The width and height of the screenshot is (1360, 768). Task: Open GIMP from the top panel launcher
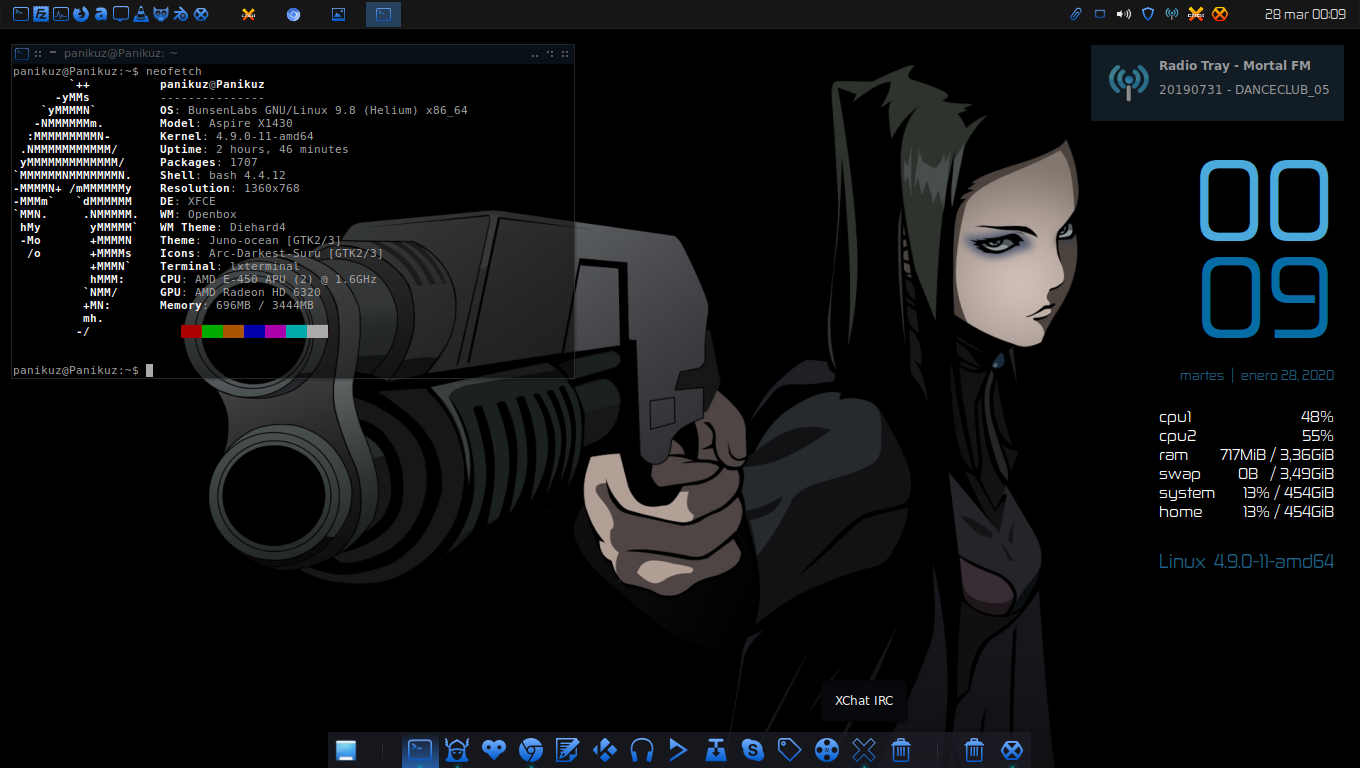pyautogui.click(x=161, y=14)
